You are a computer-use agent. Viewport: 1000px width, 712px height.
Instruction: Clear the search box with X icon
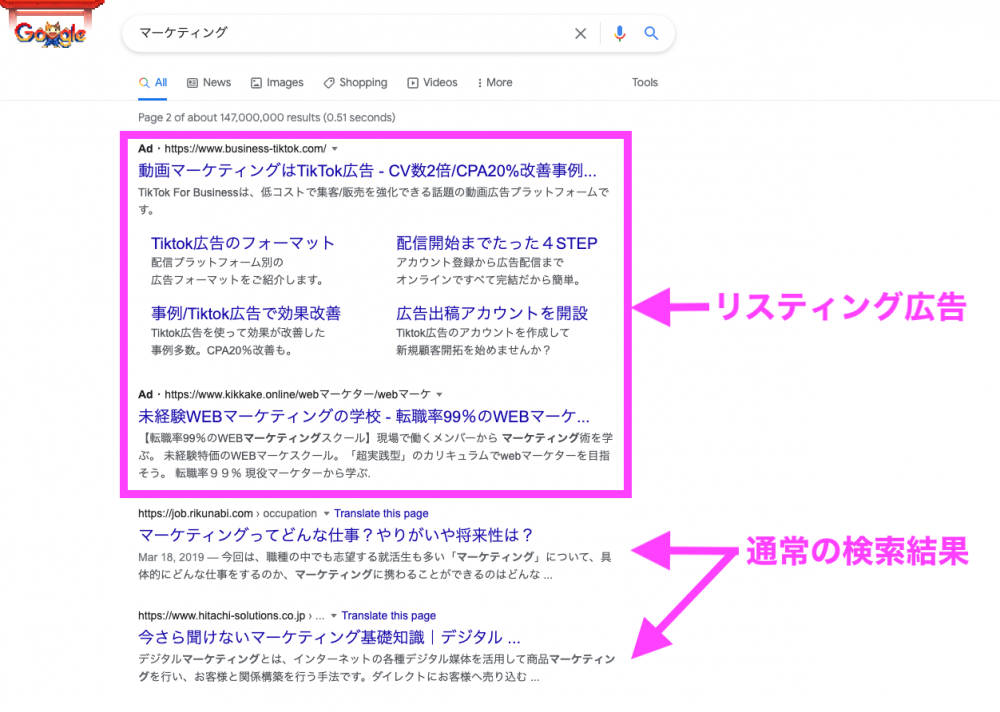point(580,33)
